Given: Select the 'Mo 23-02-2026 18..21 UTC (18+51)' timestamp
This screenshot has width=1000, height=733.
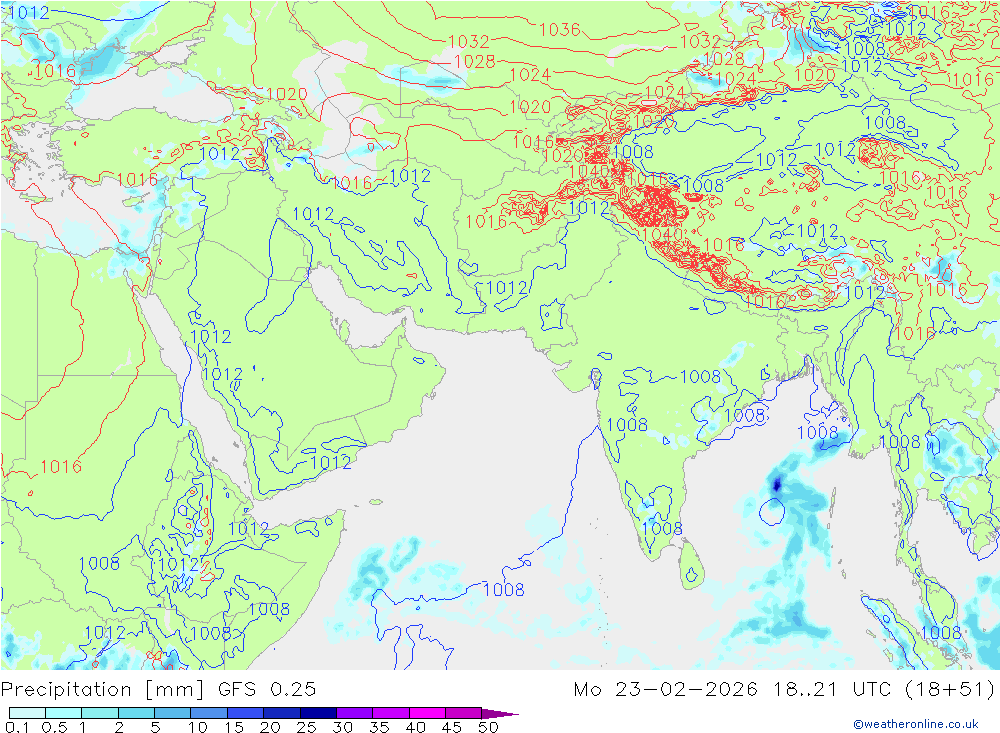Looking at the screenshot, I should (784, 690).
